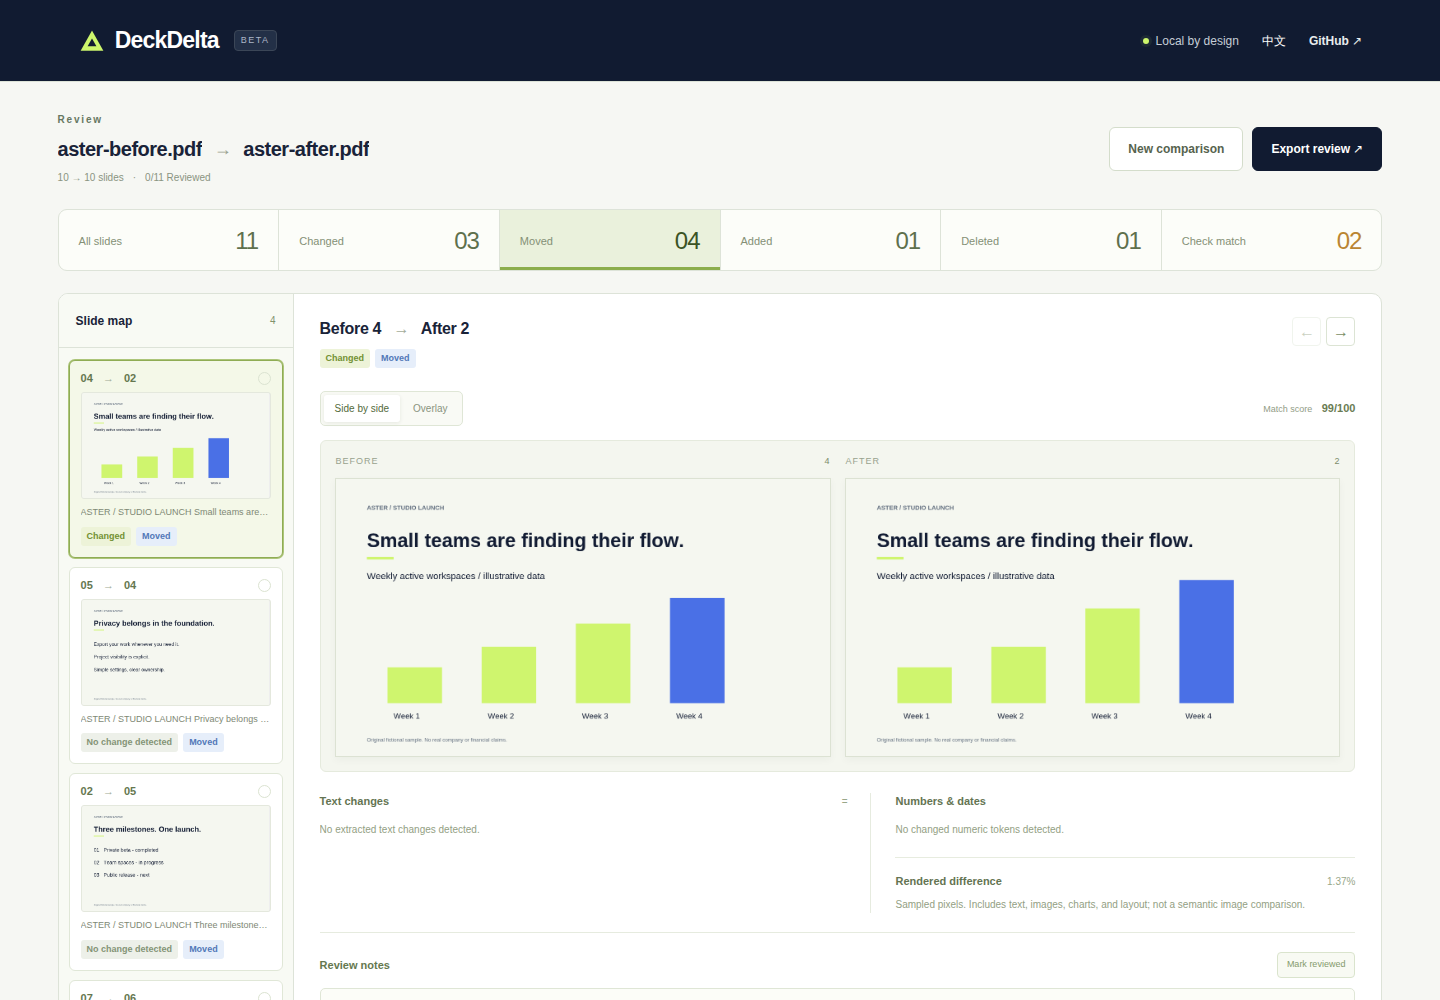Viewport: 1440px width, 1000px height.
Task: Click Export review button
Action: point(1317,149)
